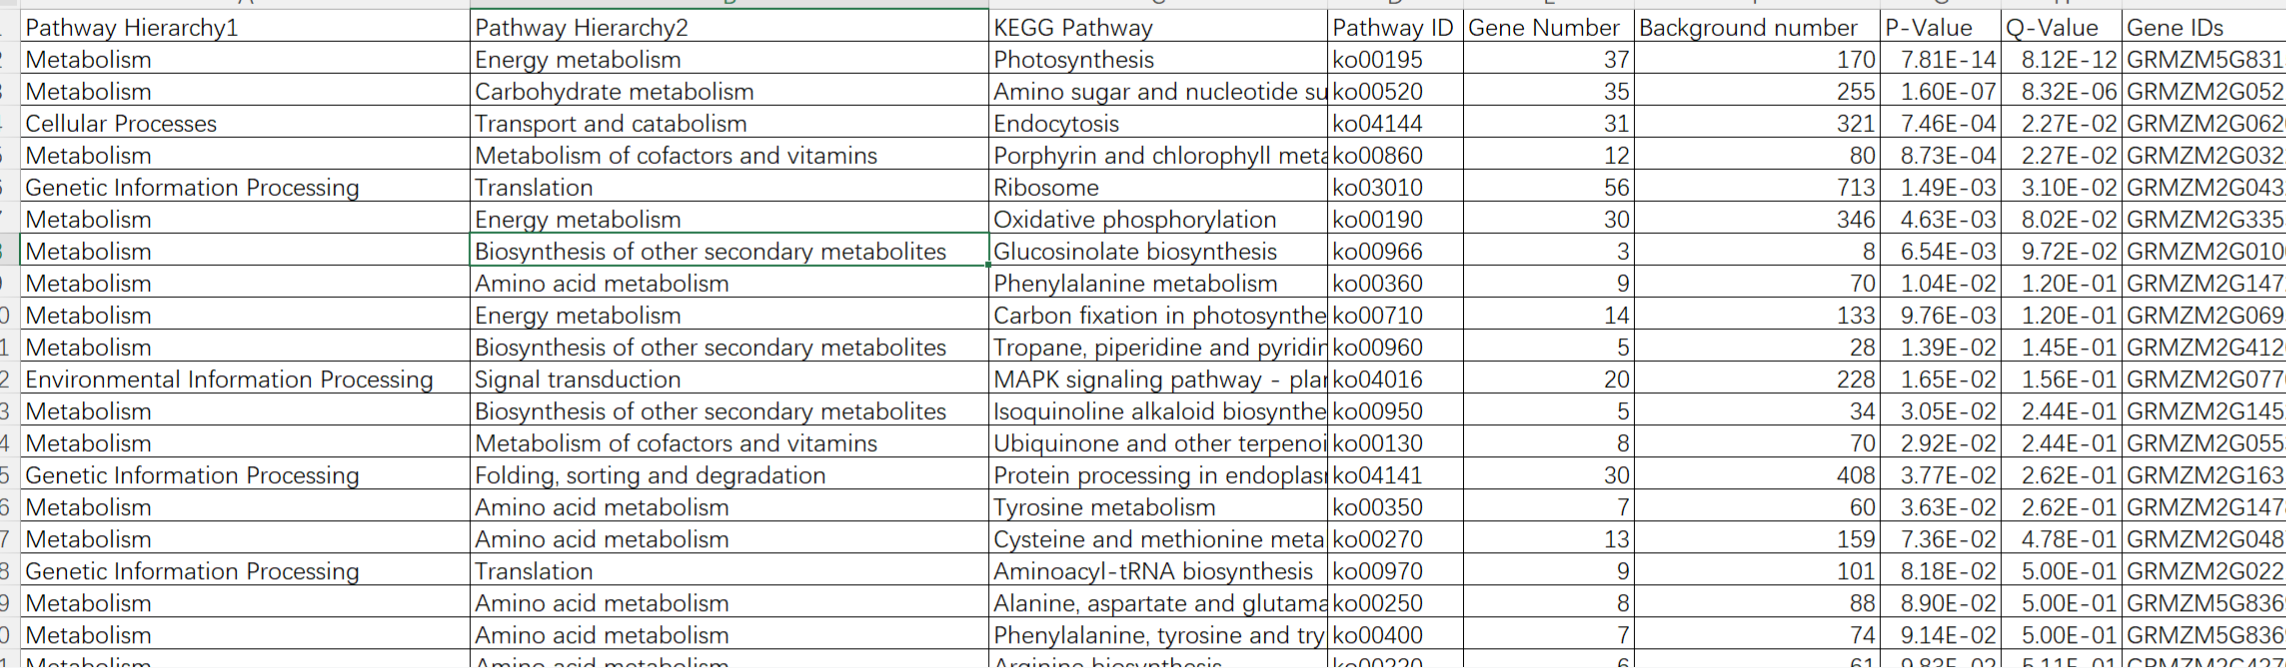Click the Gene Number header cell

1547,27
